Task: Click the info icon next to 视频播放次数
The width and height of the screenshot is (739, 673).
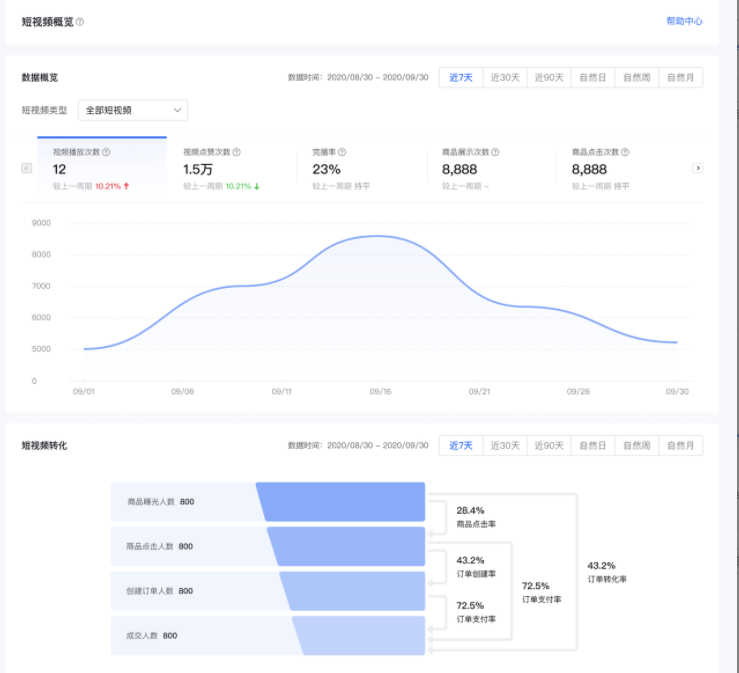Action: tap(106, 152)
